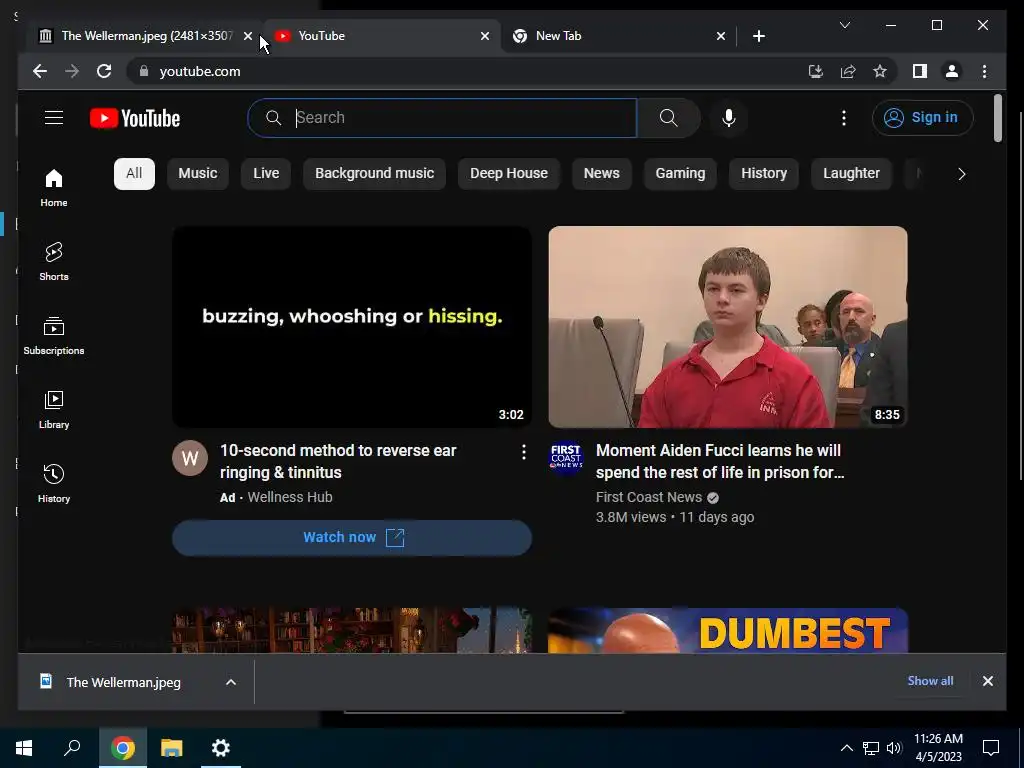Viewport: 1024px width, 768px height.
Task: Show next filter chips arrow
Action: [961, 174]
